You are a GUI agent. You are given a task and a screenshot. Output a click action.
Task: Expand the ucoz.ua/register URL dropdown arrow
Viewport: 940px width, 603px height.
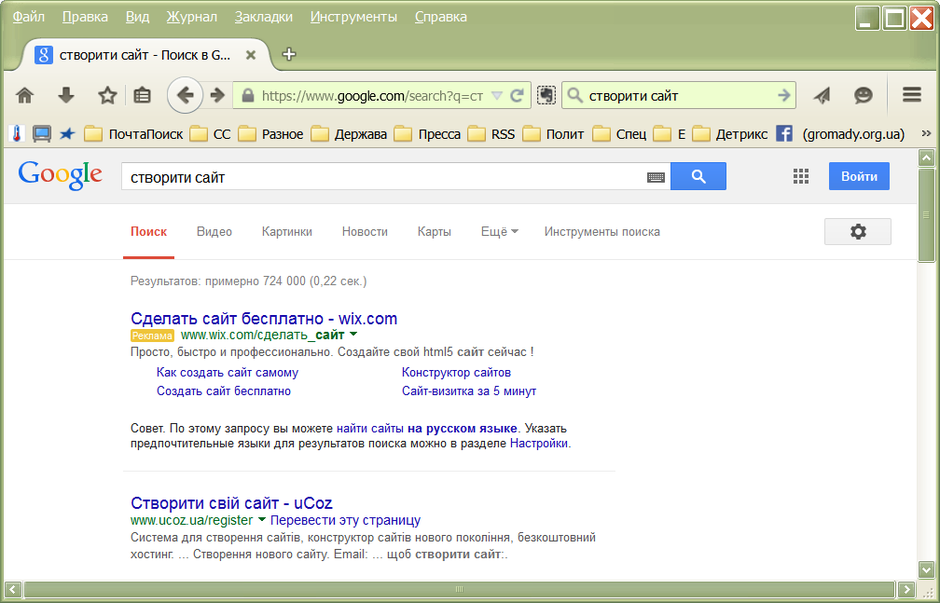[x=261, y=519]
